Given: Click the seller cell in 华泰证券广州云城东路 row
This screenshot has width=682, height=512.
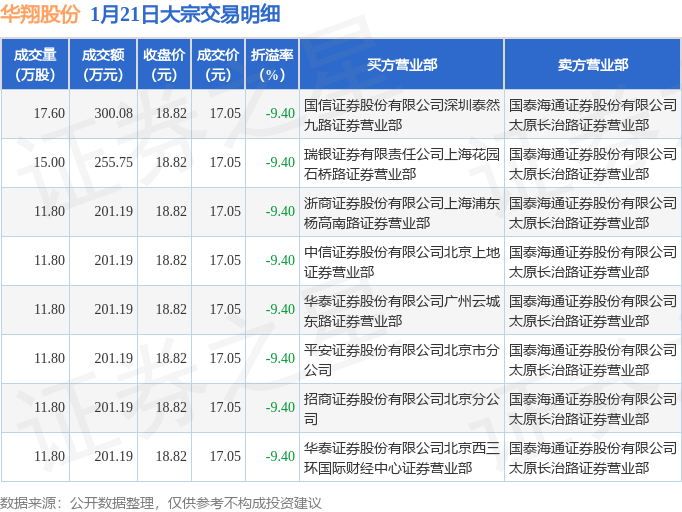Looking at the screenshot, I should (x=592, y=311).
